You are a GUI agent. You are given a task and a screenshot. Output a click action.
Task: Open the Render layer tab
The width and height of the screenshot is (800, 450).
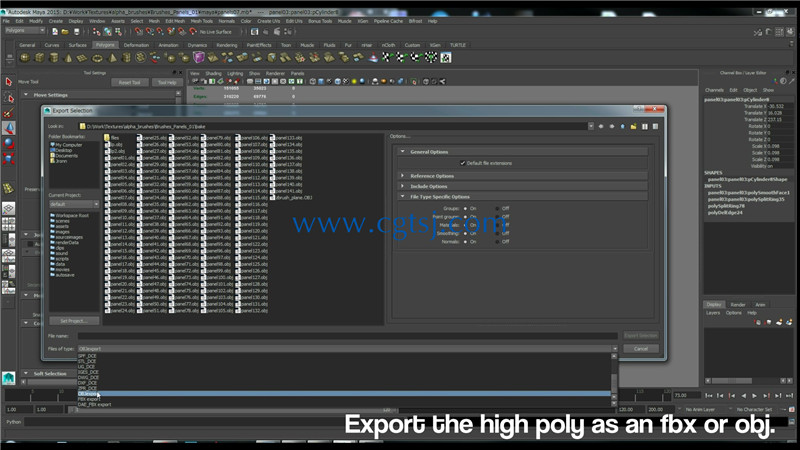738,305
